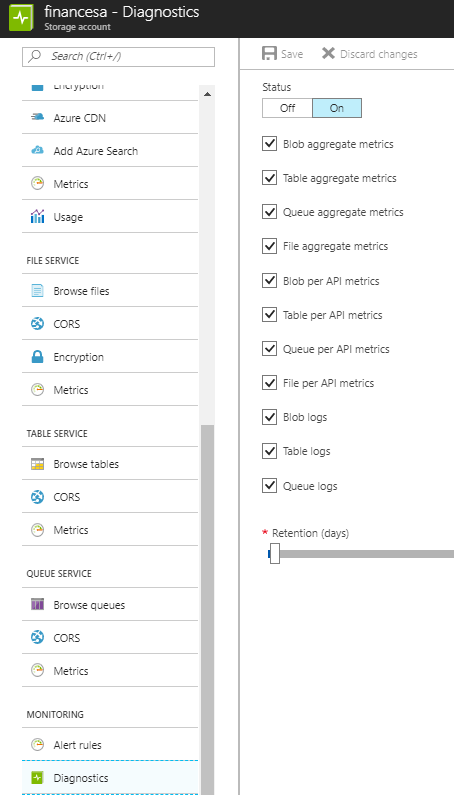Click the Alert rules gauge icon

[38, 745]
